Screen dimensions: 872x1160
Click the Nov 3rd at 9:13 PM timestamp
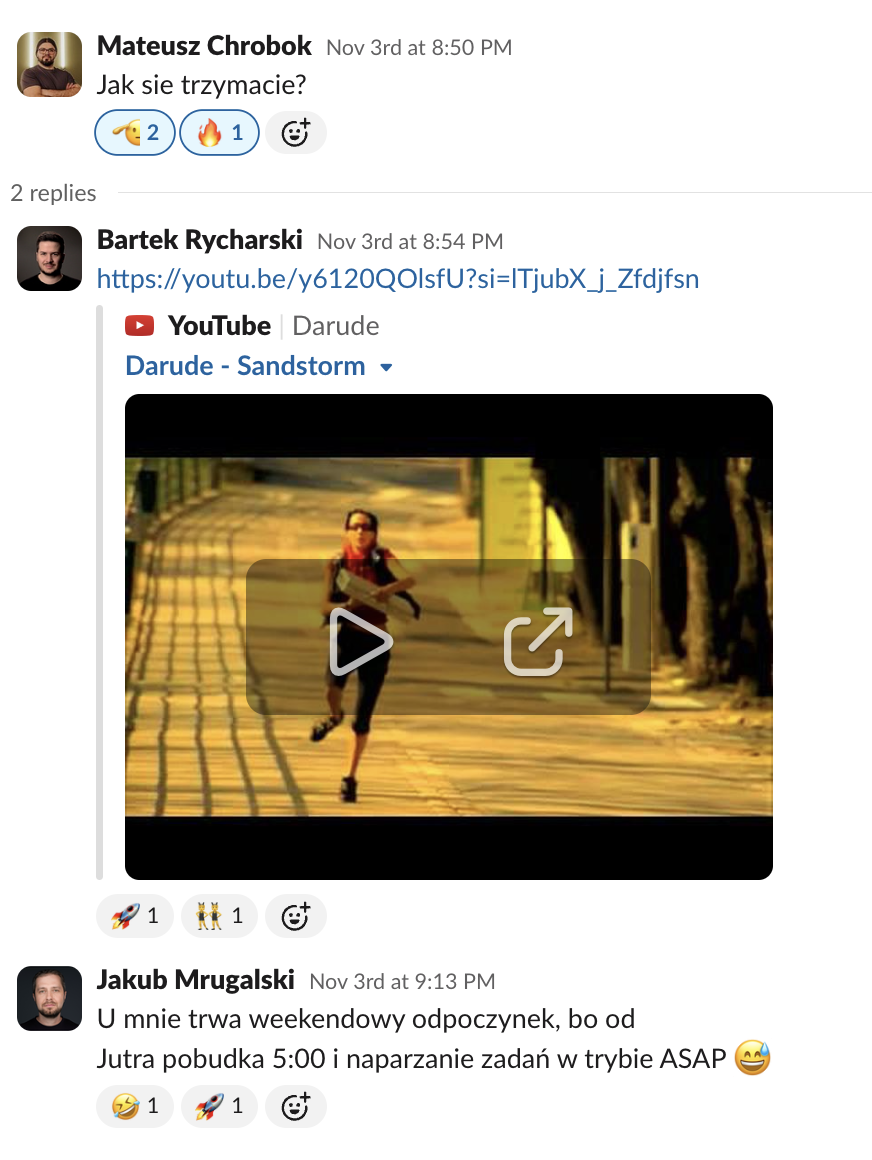402,981
